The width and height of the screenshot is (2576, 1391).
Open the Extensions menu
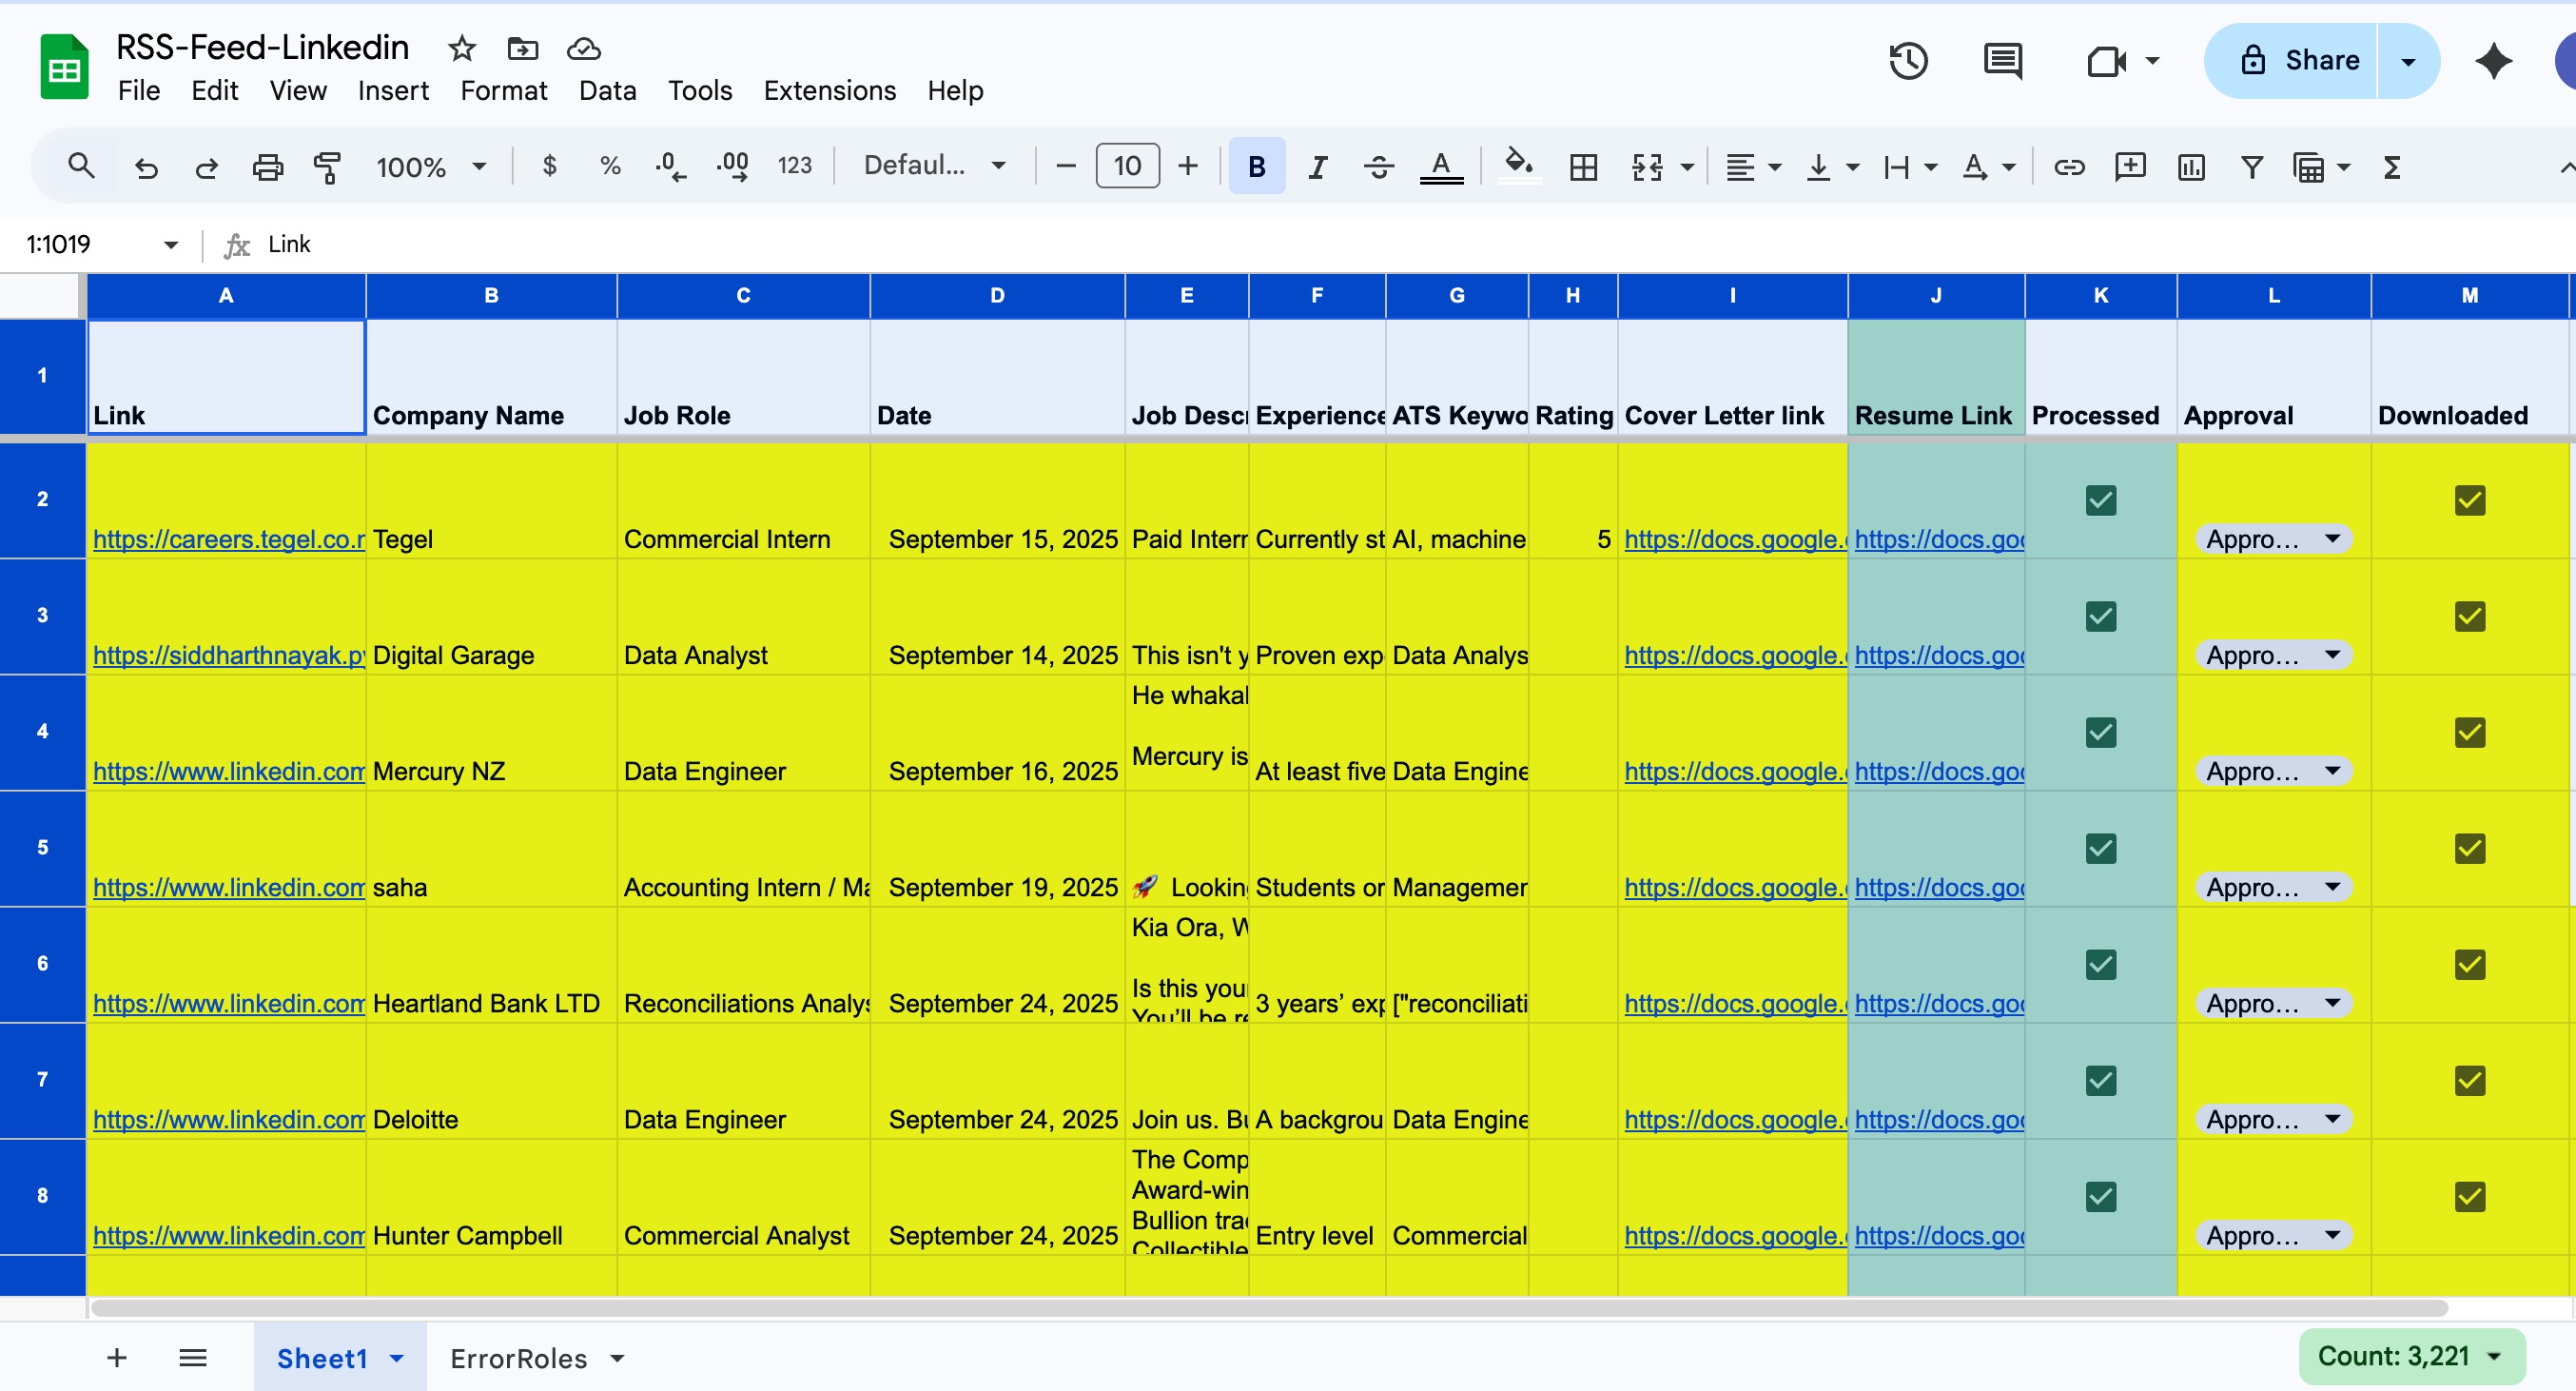829,91
